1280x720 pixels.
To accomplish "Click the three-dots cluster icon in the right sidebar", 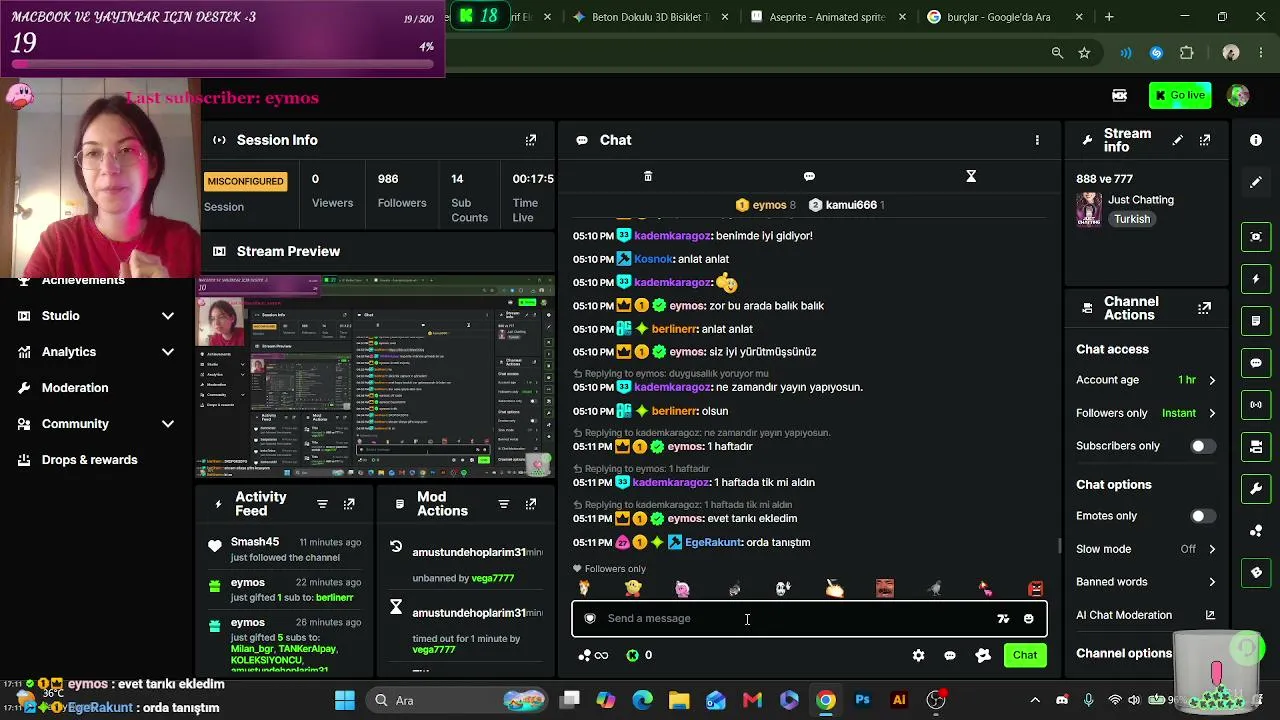I will click(1256, 531).
